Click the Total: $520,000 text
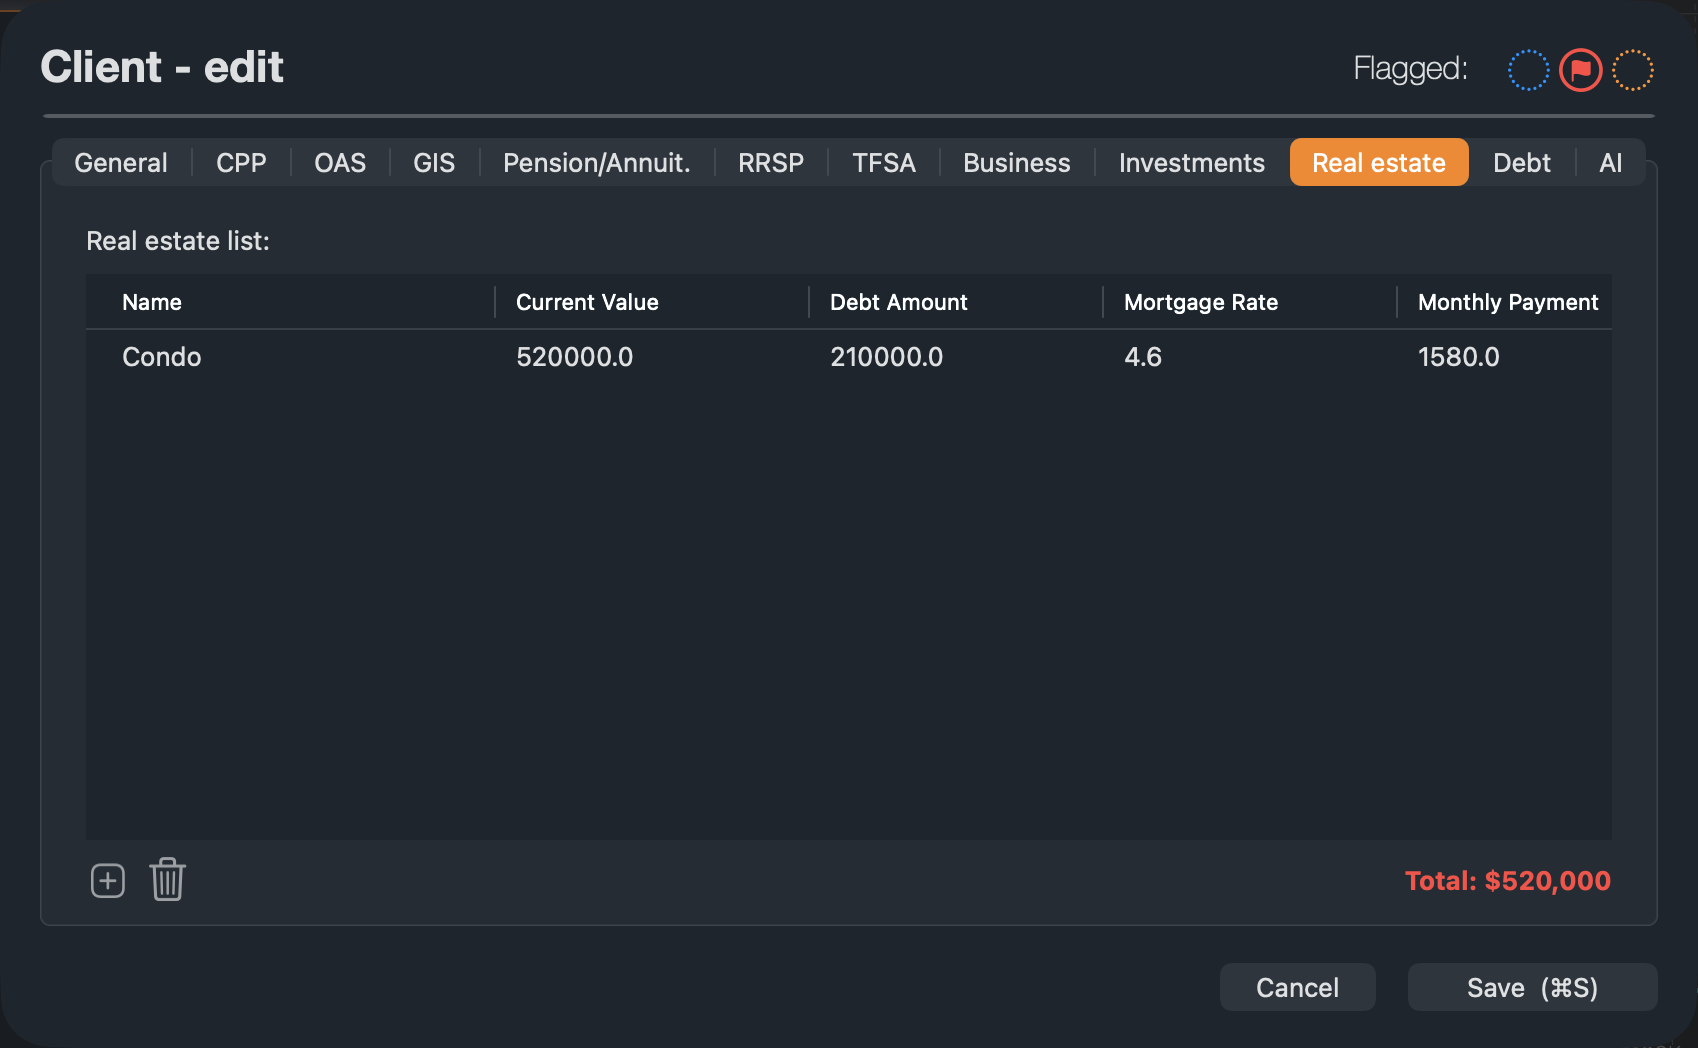Image resolution: width=1698 pixels, height=1048 pixels. tap(1508, 881)
